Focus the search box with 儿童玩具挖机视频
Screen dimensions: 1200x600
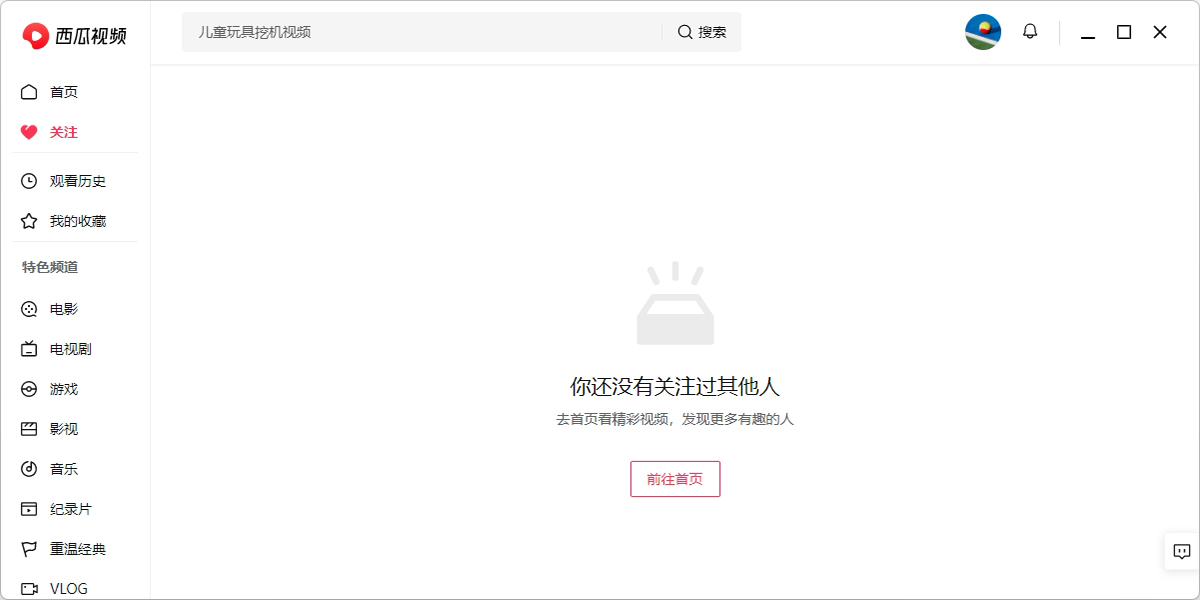point(421,32)
